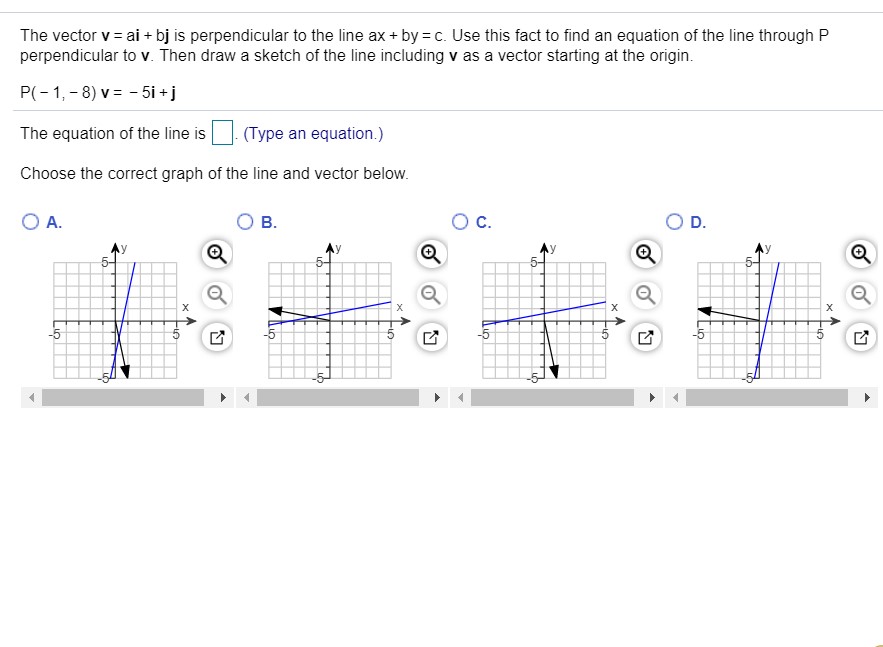The width and height of the screenshot is (883, 647).
Task: Open graph D in a larger view
Action: click(860, 336)
